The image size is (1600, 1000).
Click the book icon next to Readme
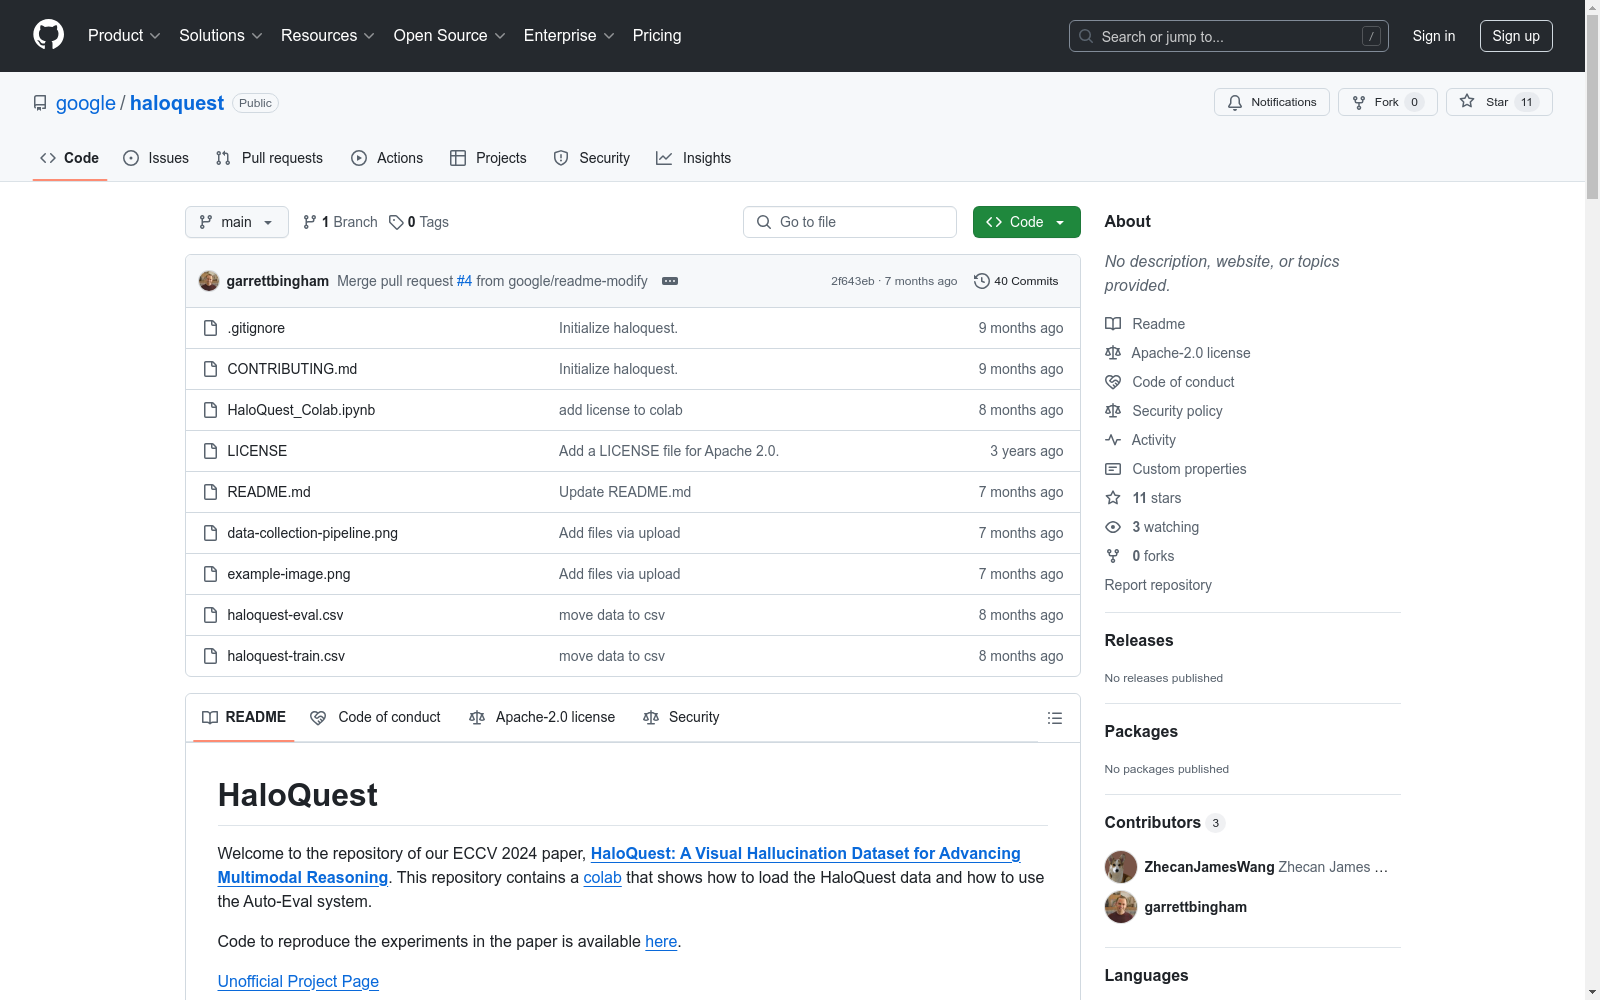1113,324
